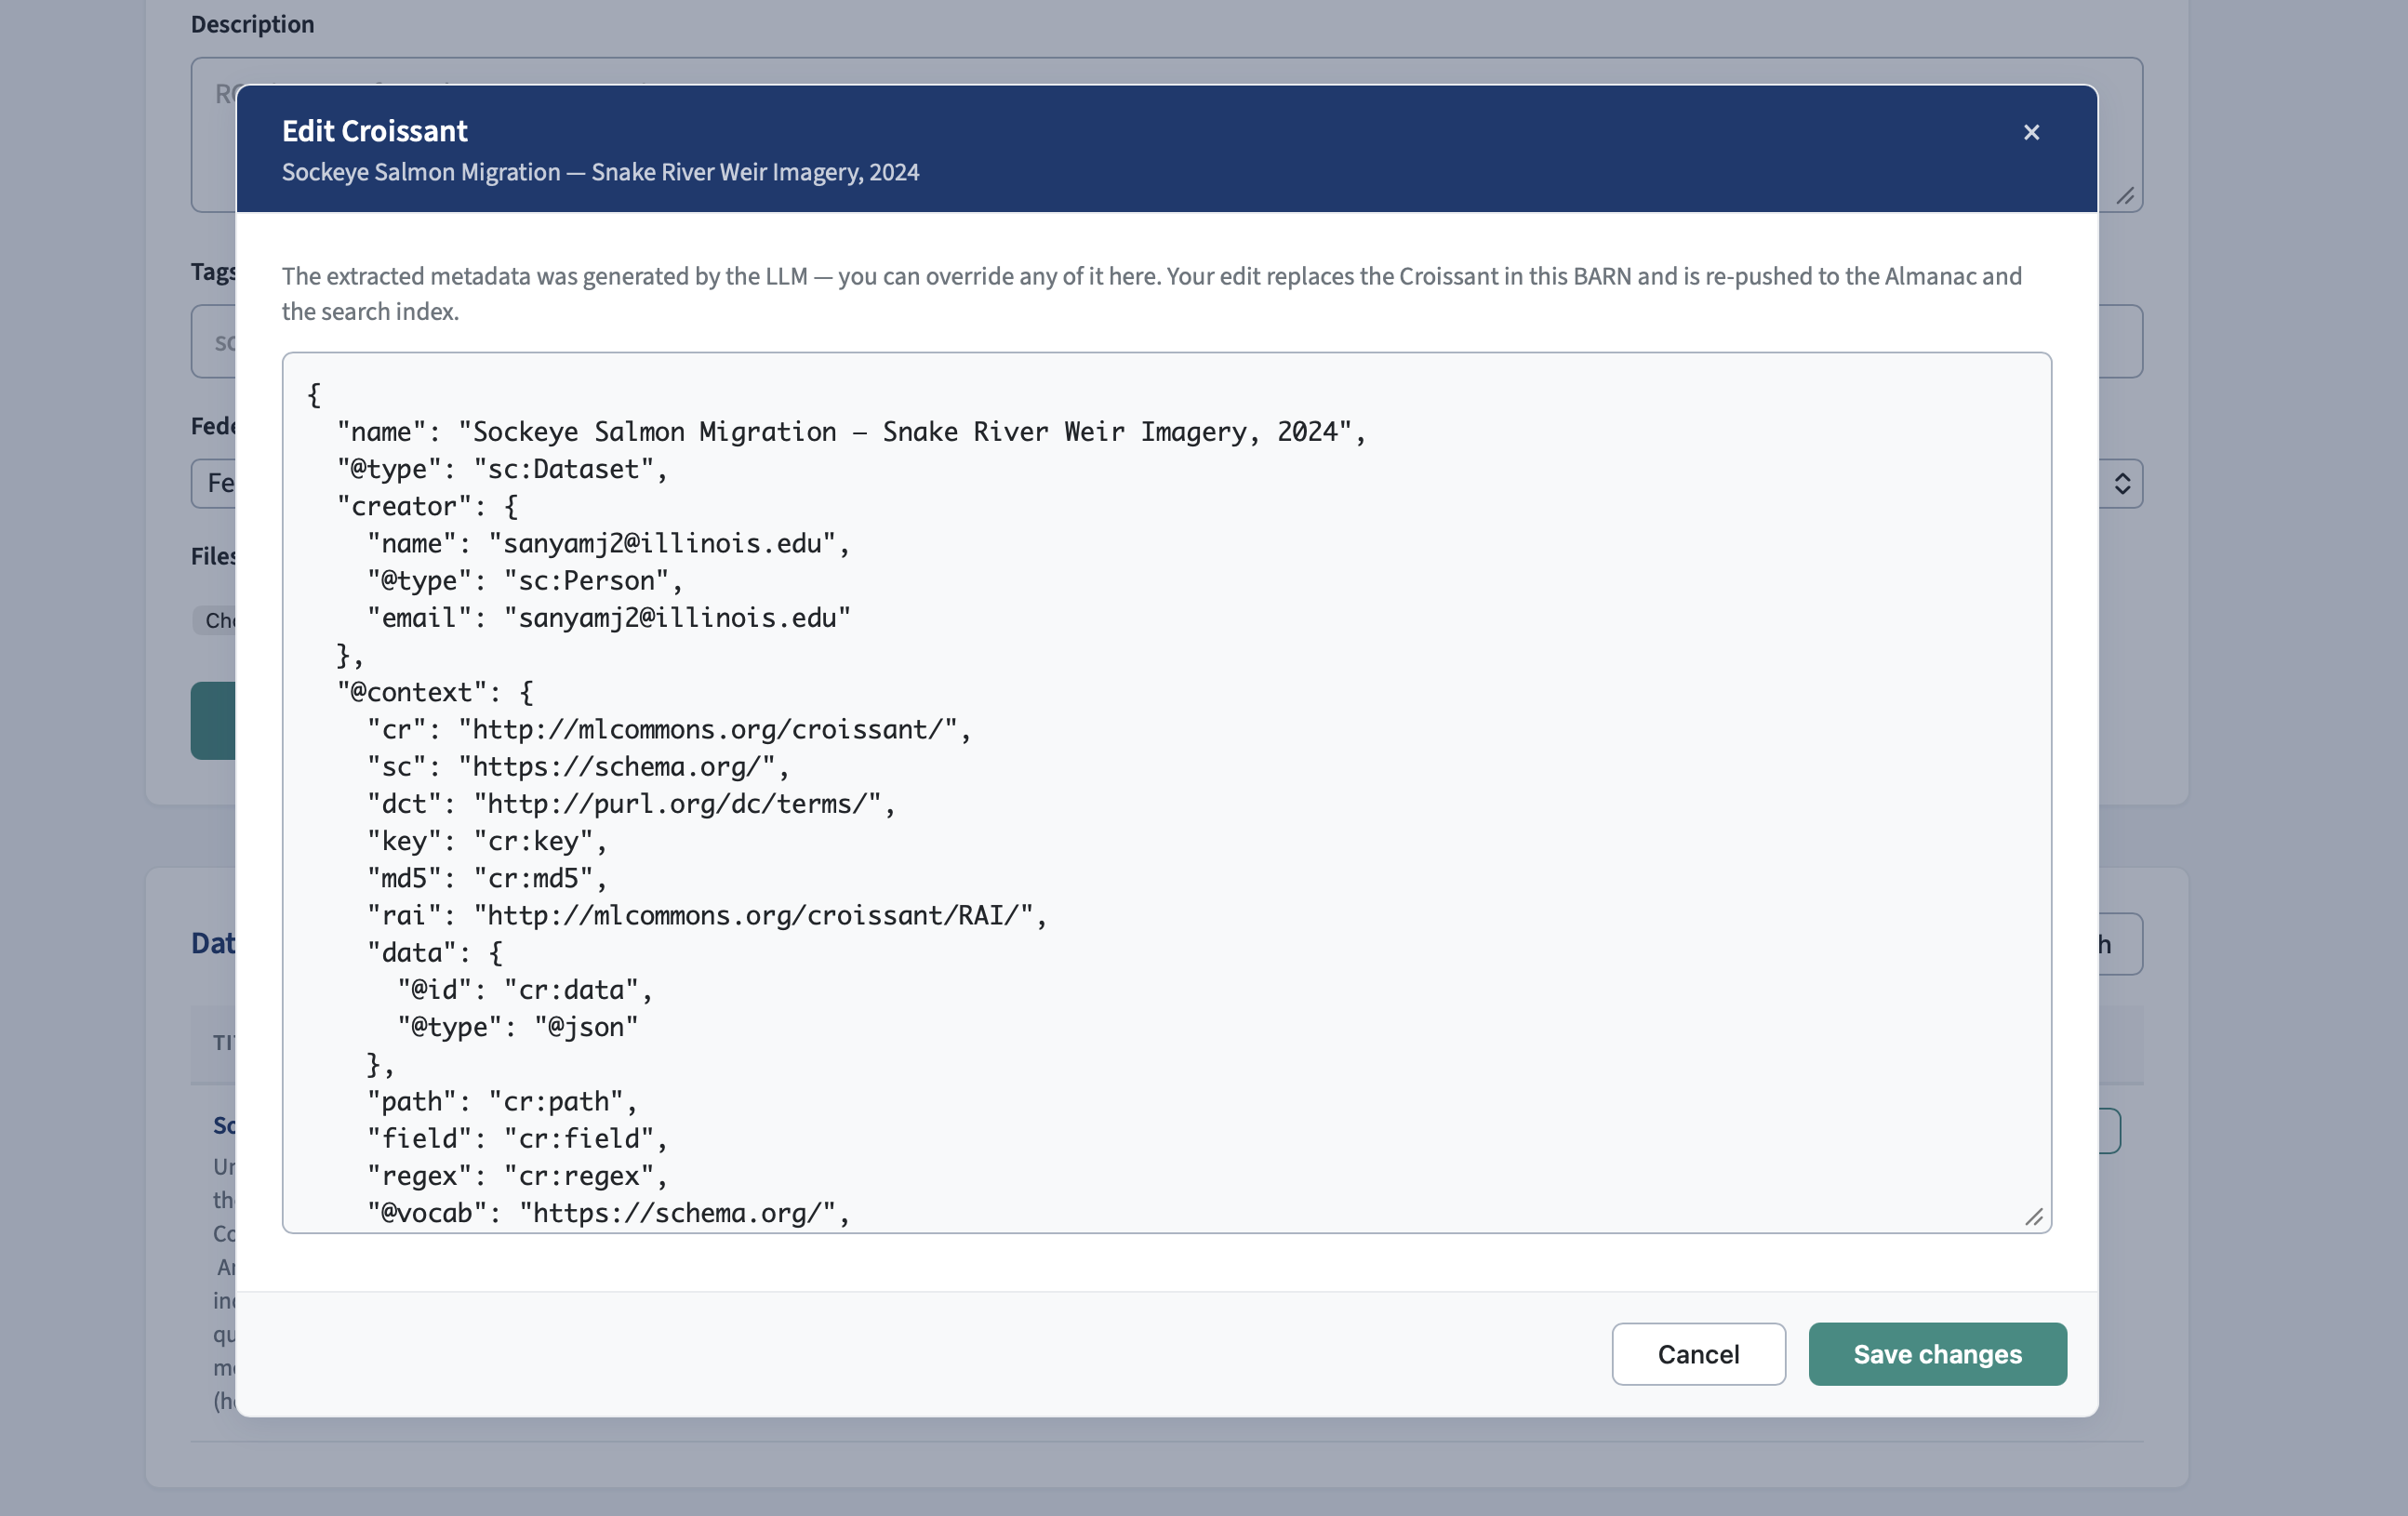2408x1516 pixels.
Task: Click Save changes button
Action: pyautogui.click(x=1937, y=1354)
